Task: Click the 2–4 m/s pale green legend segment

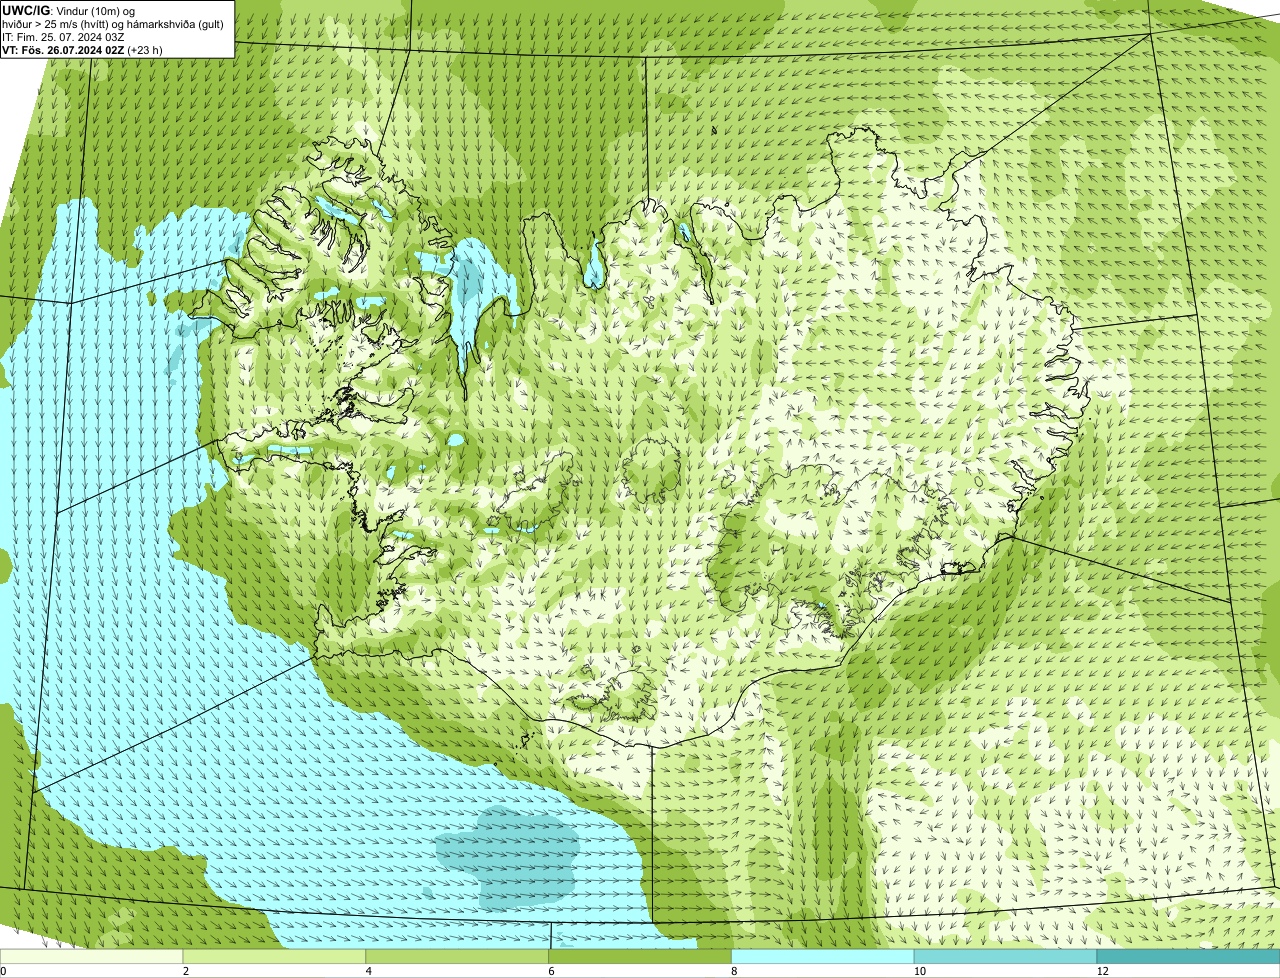Action: (276, 956)
